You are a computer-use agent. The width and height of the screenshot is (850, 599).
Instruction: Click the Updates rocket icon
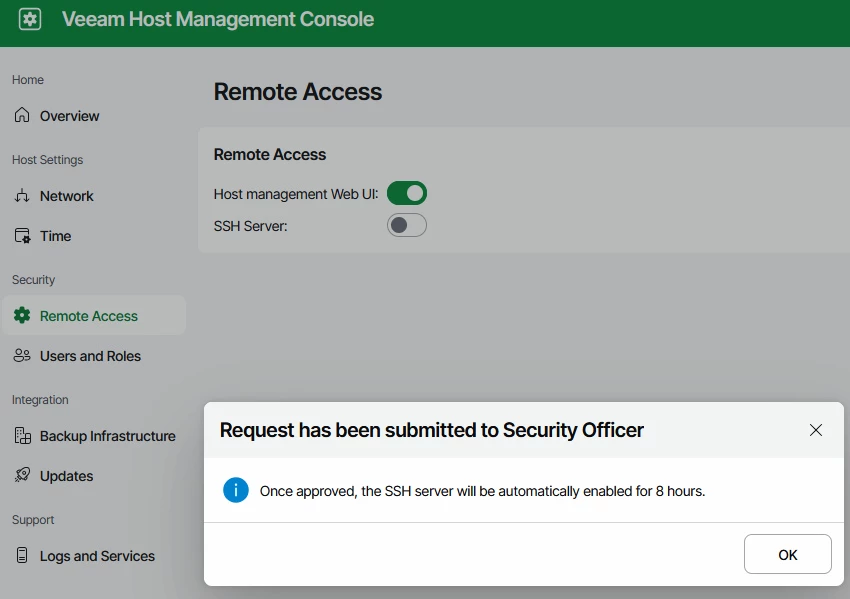(22, 476)
